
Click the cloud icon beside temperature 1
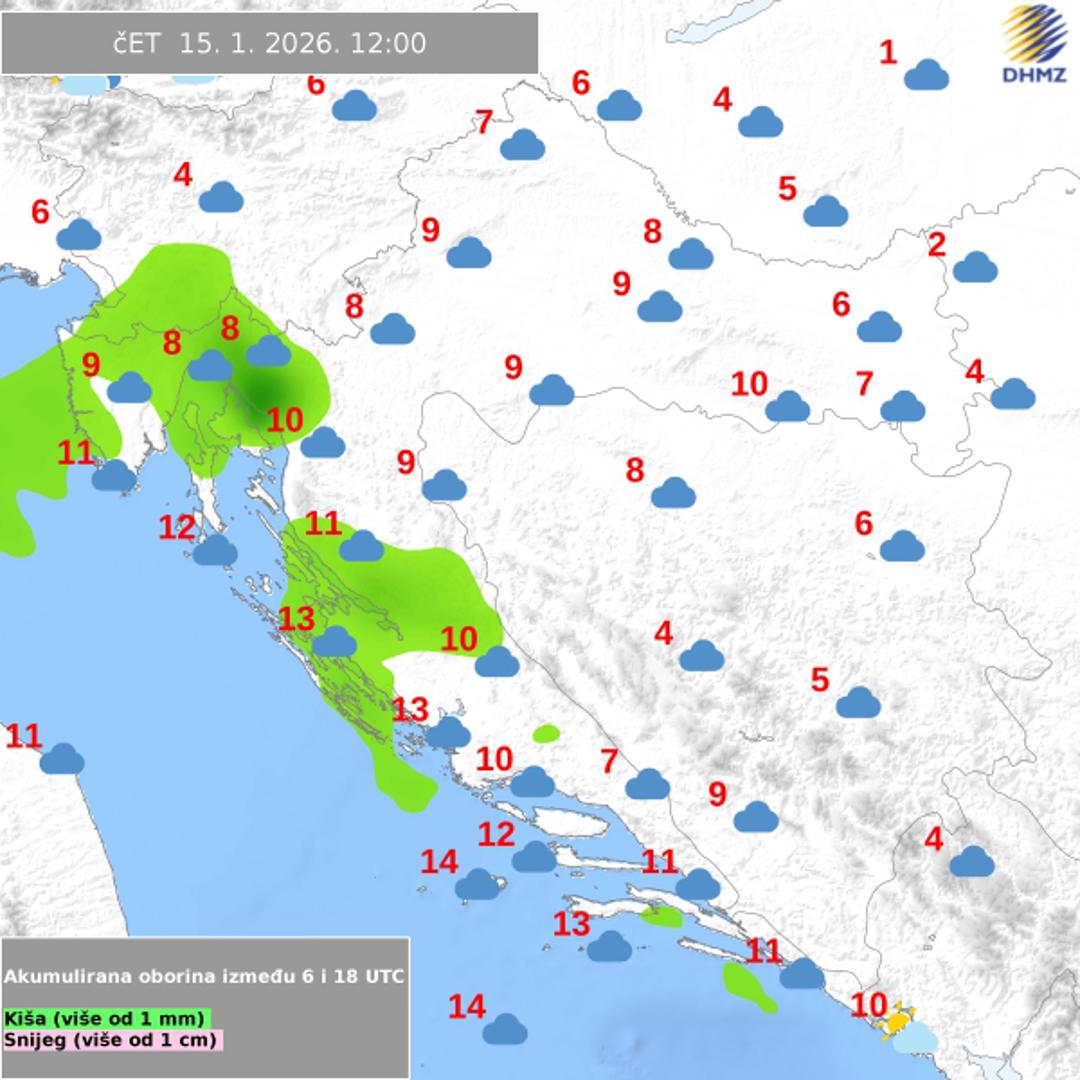926,75
